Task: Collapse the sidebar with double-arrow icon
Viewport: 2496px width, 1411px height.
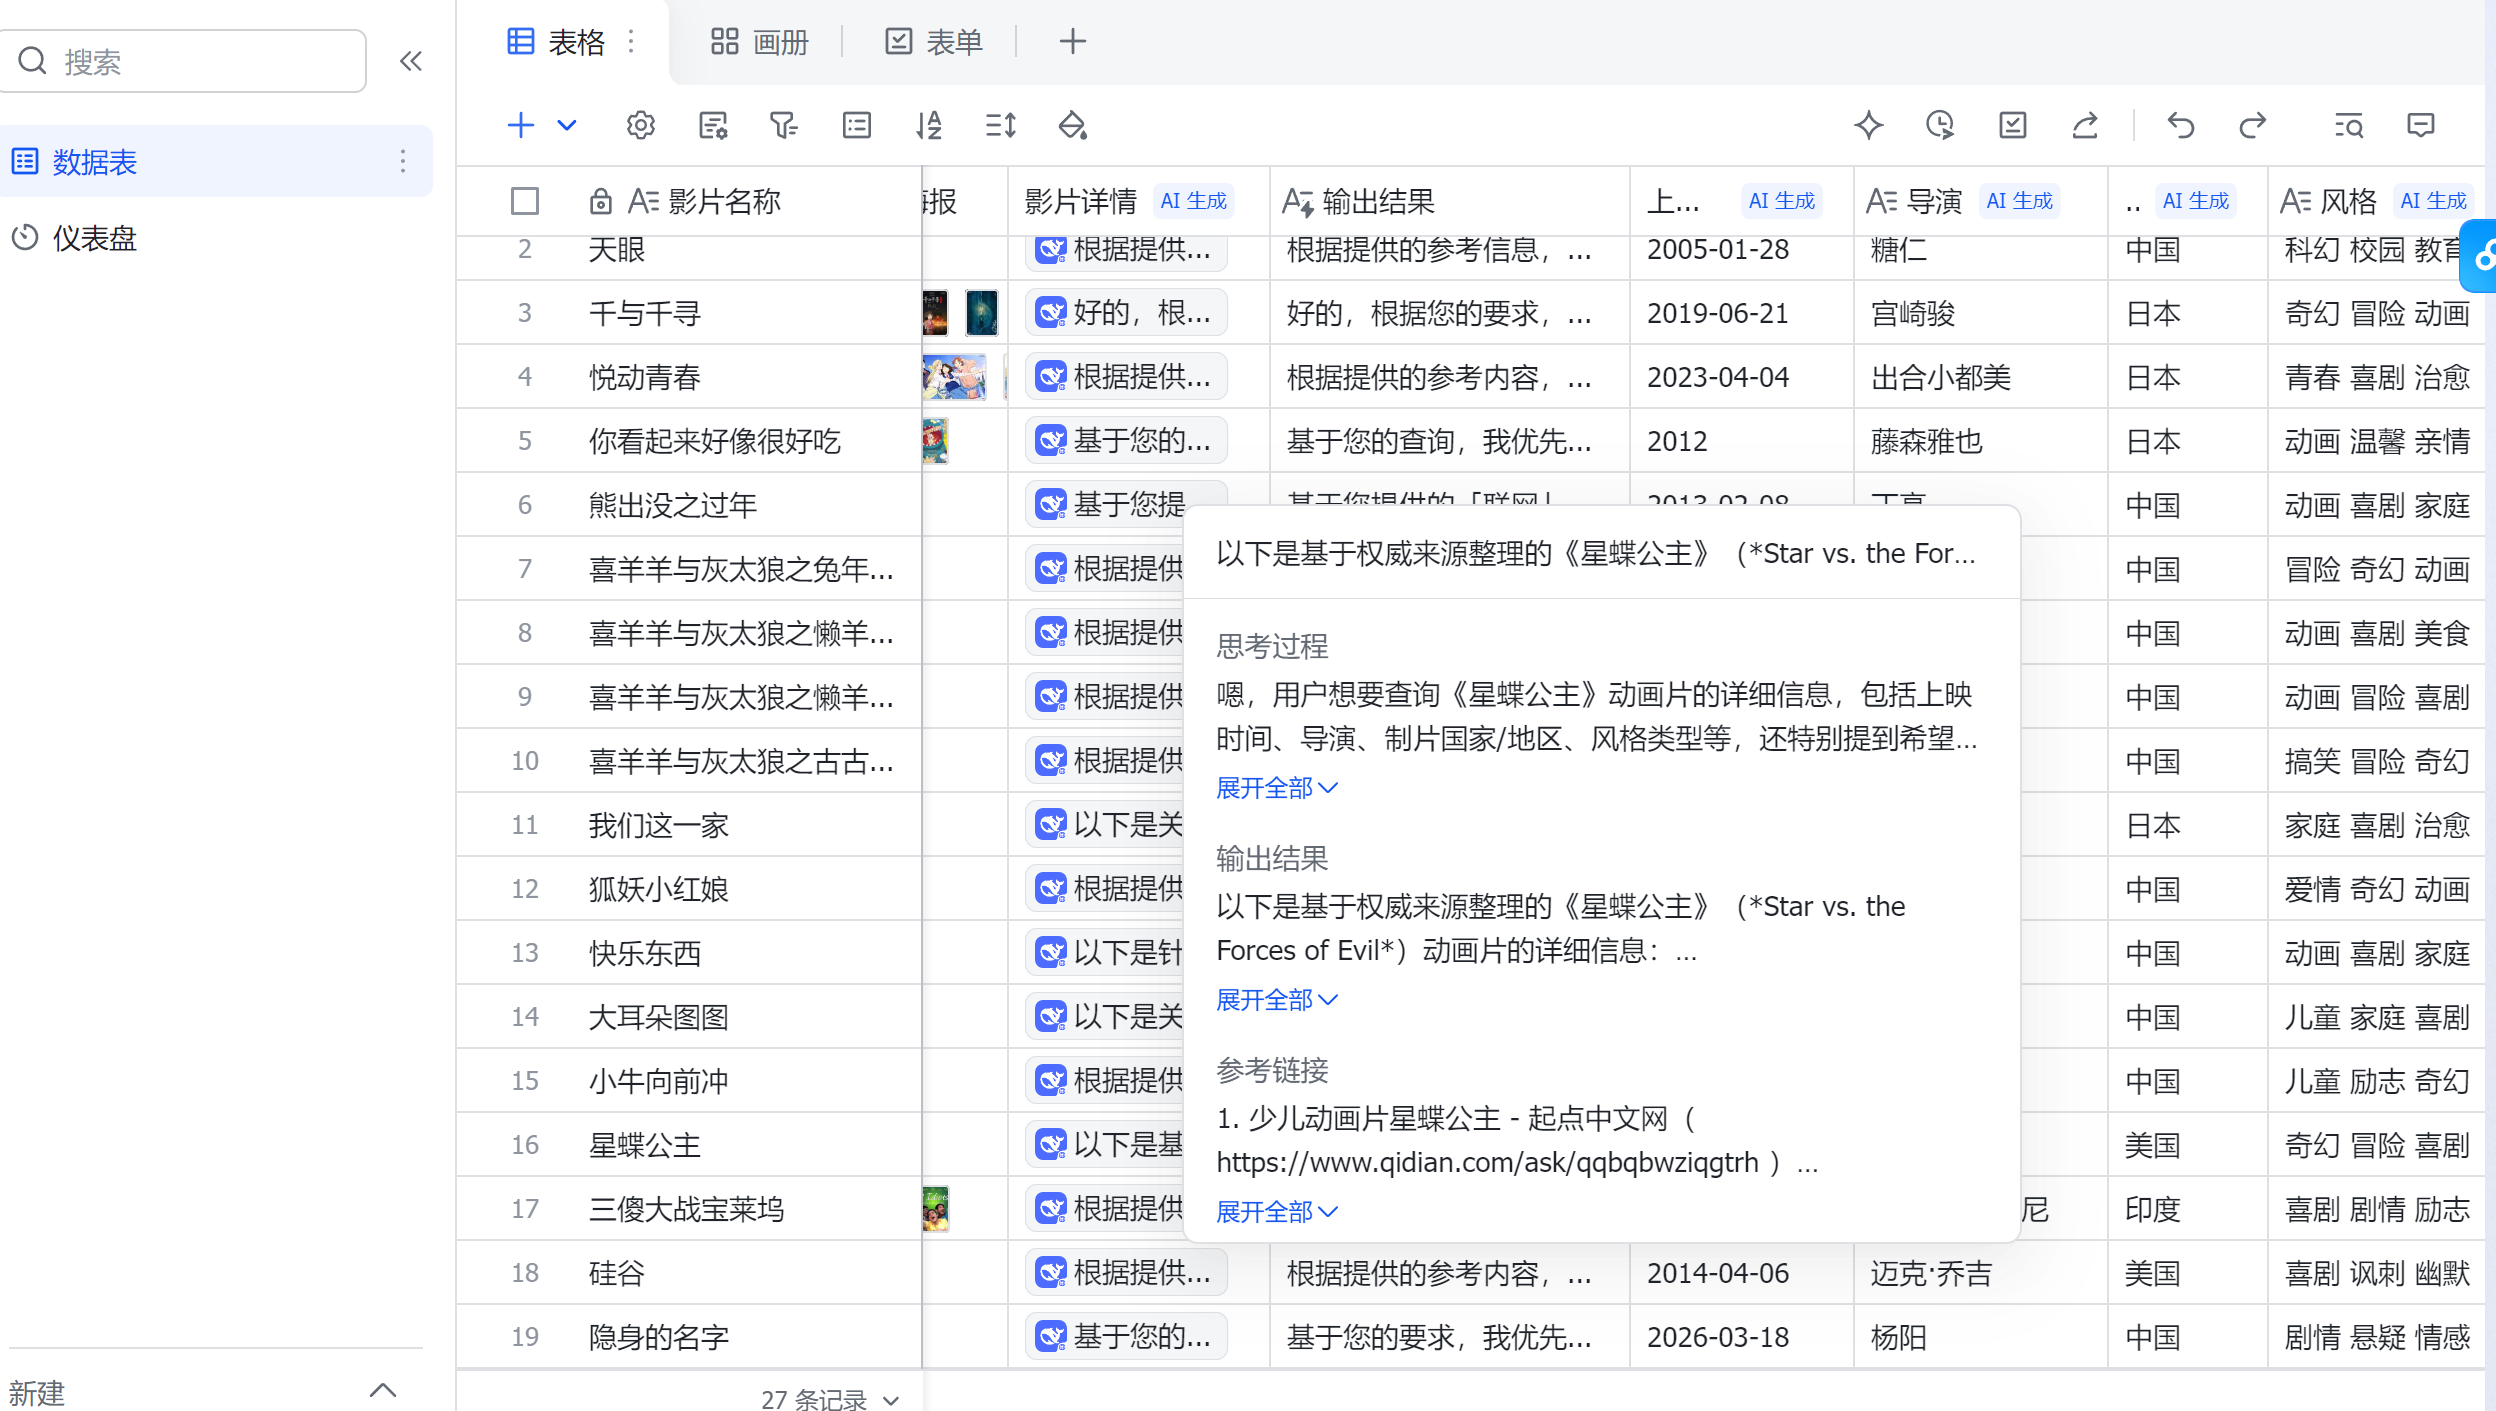Action: (x=411, y=62)
